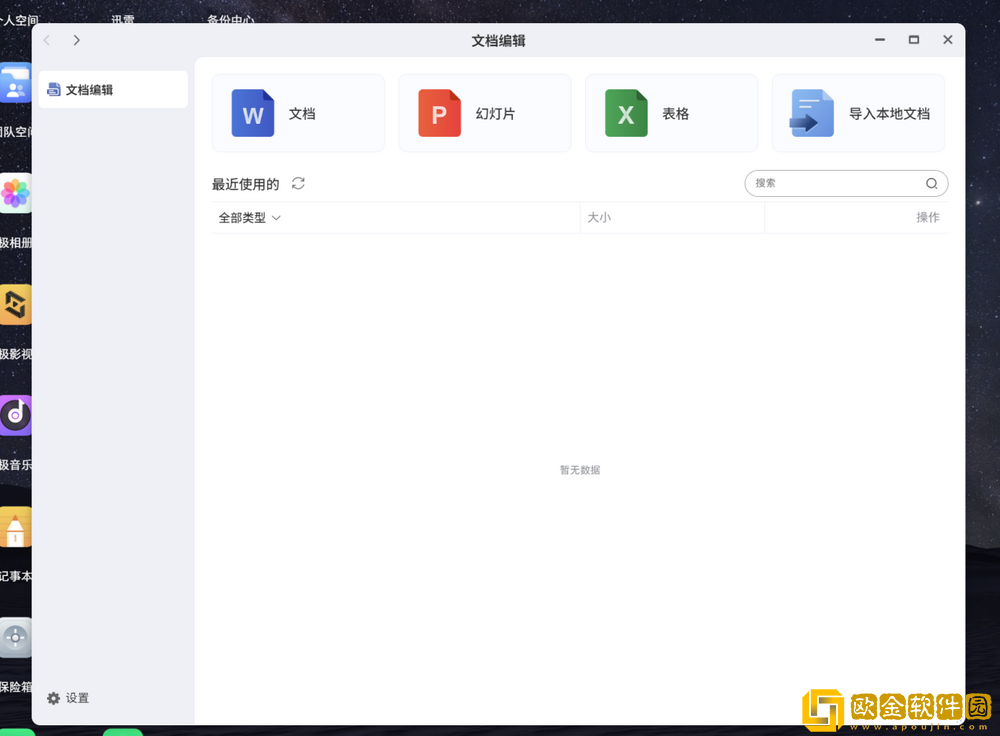The image size is (1000, 736).
Task: Refresh the 最近使用的 recent files list
Action: click(297, 183)
